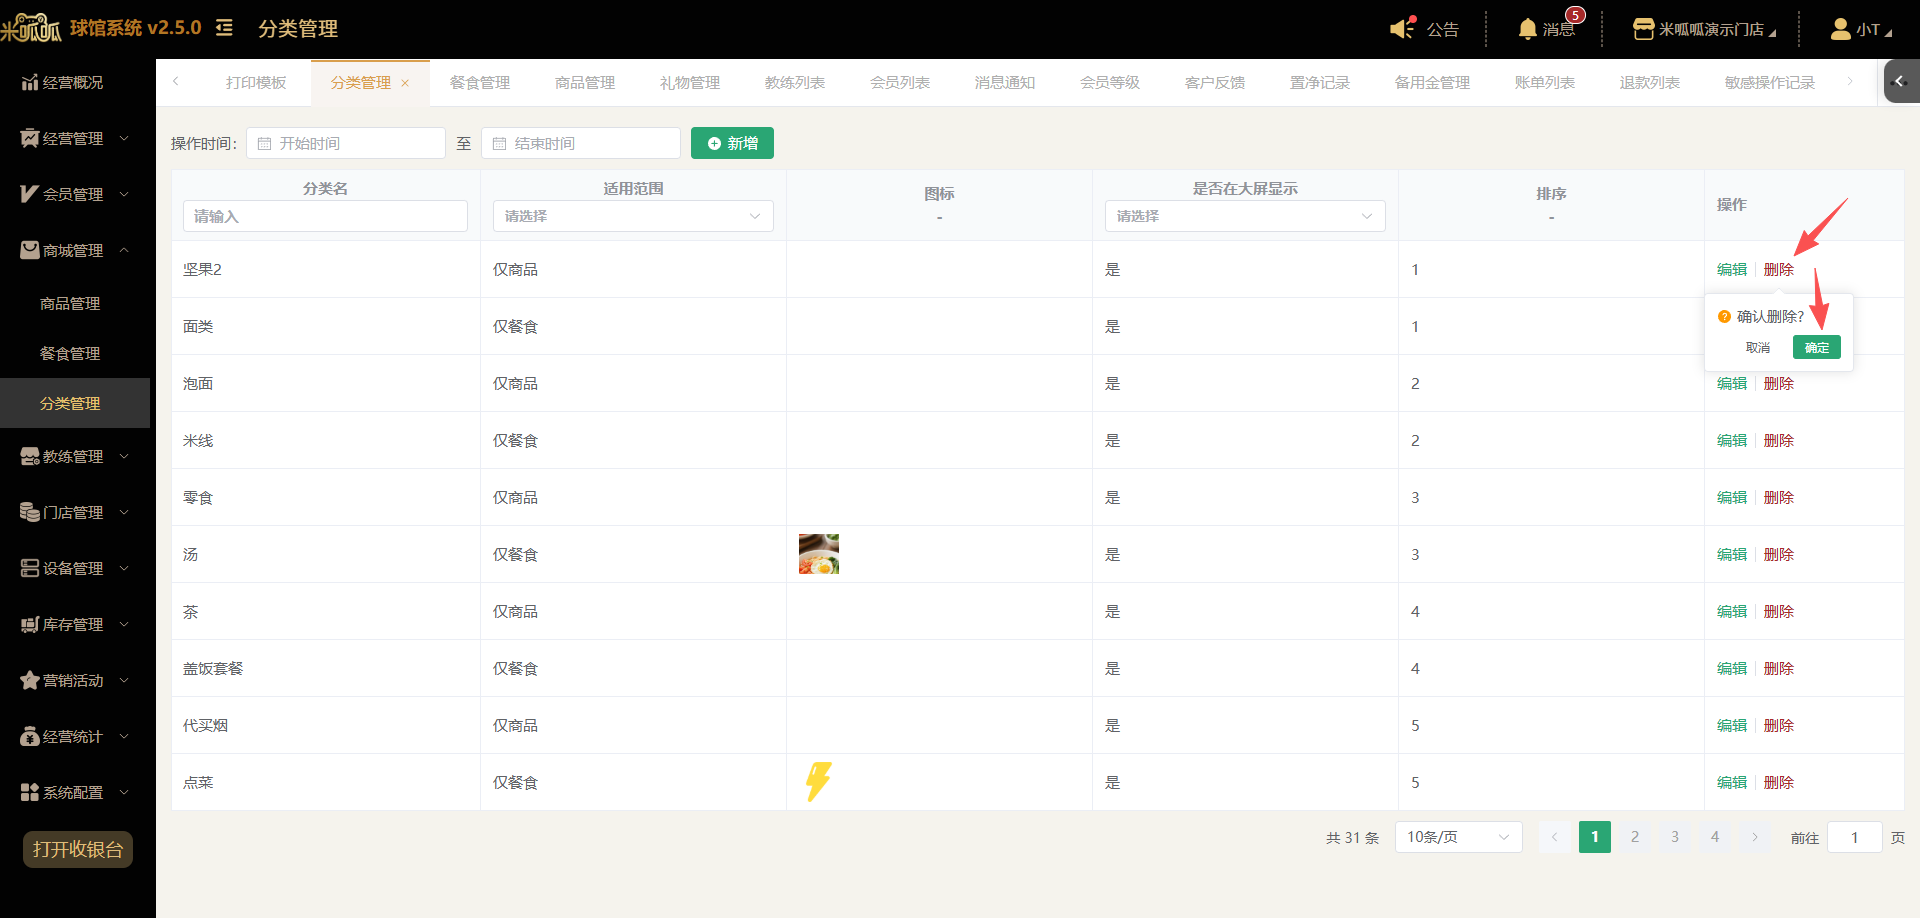Open the 公告 announcement speaker icon
This screenshot has width=1920, height=918.
click(1403, 28)
